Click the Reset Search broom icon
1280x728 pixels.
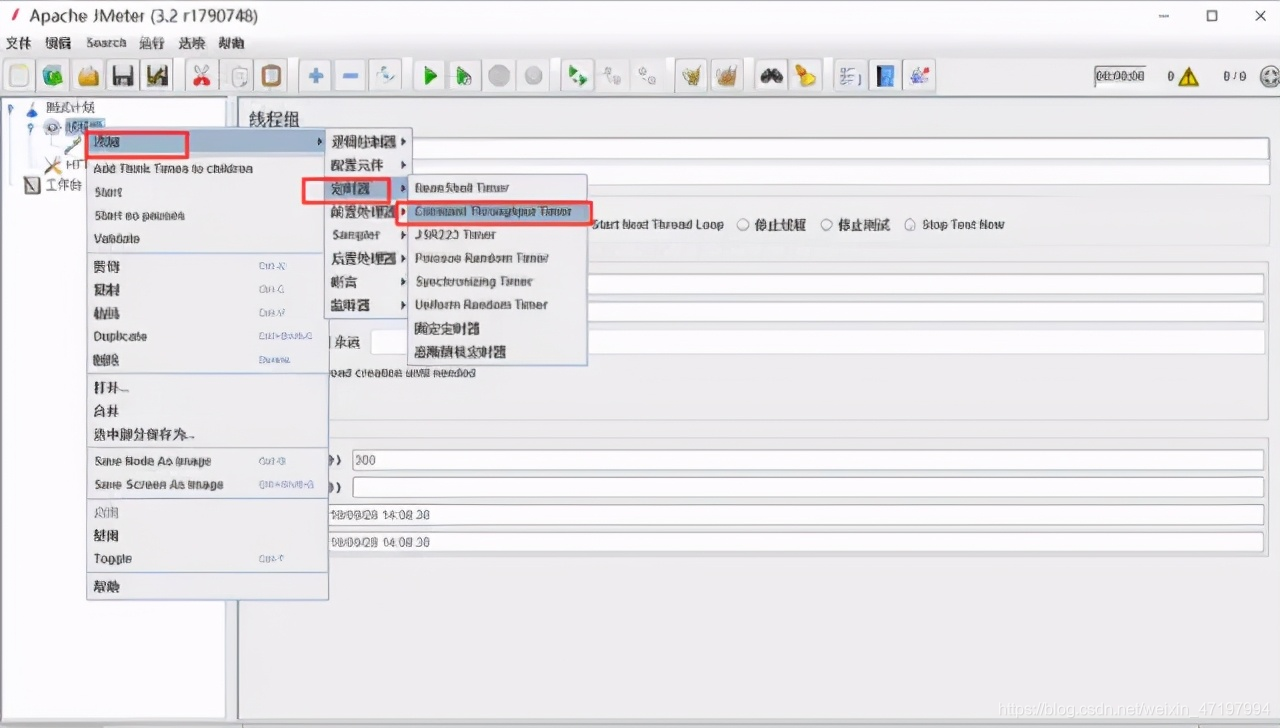(x=805, y=75)
